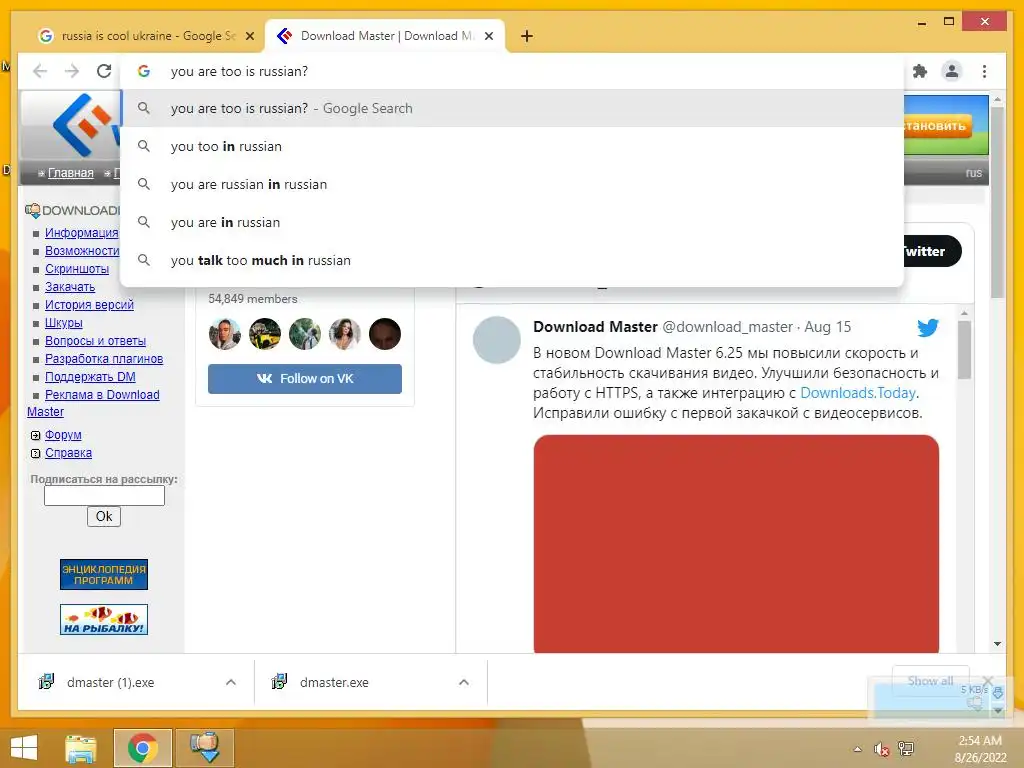Expand the dmaster (1).exe download chevron

point(231,682)
